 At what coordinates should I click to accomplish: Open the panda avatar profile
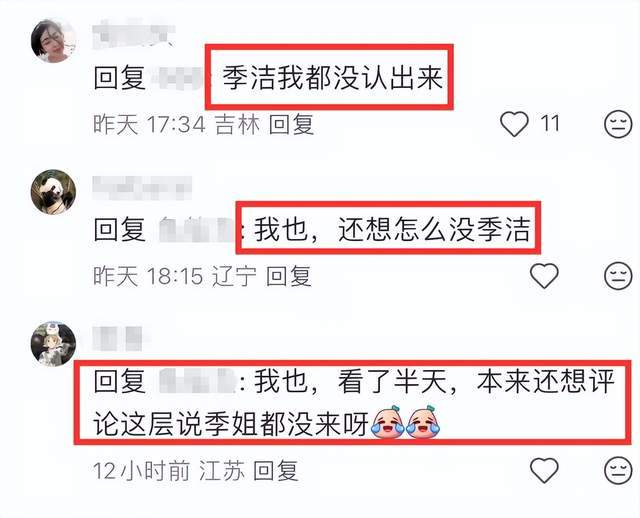click(x=53, y=192)
